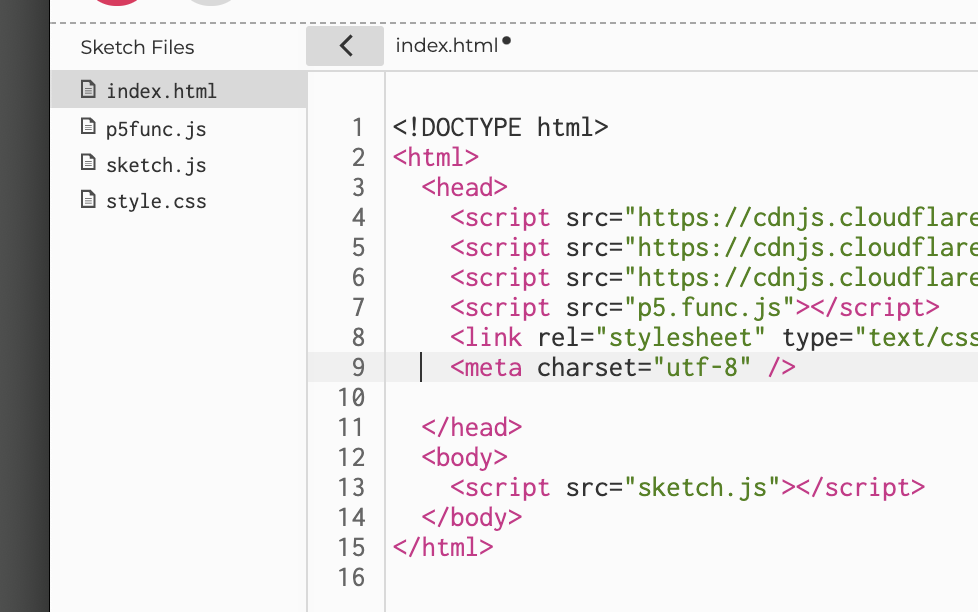Click the file icon beside index.html
This screenshot has width=978, height=612.
pos(89,90)
